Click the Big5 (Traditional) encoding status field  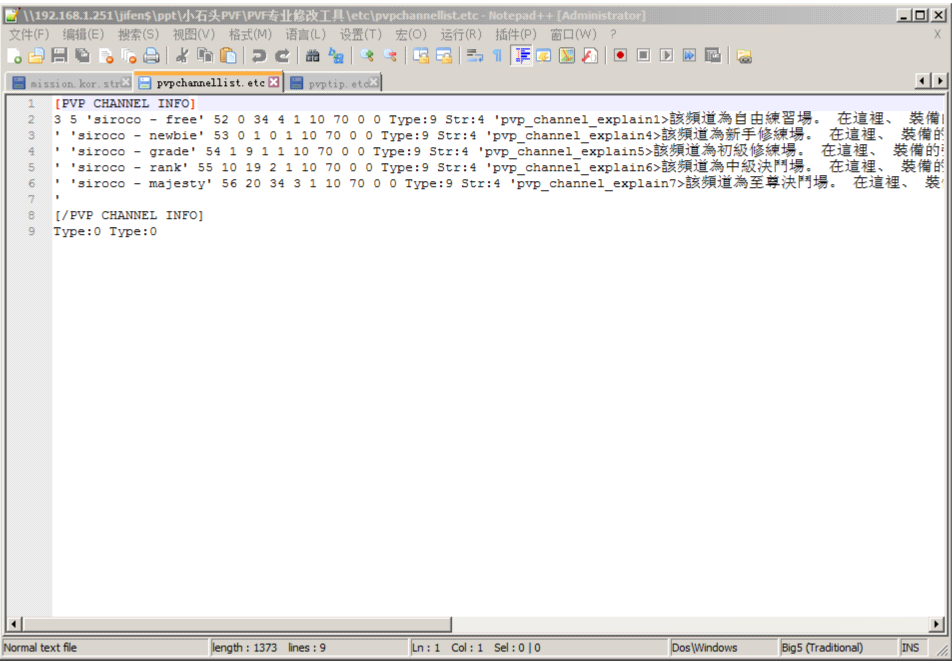click(837, 648)
